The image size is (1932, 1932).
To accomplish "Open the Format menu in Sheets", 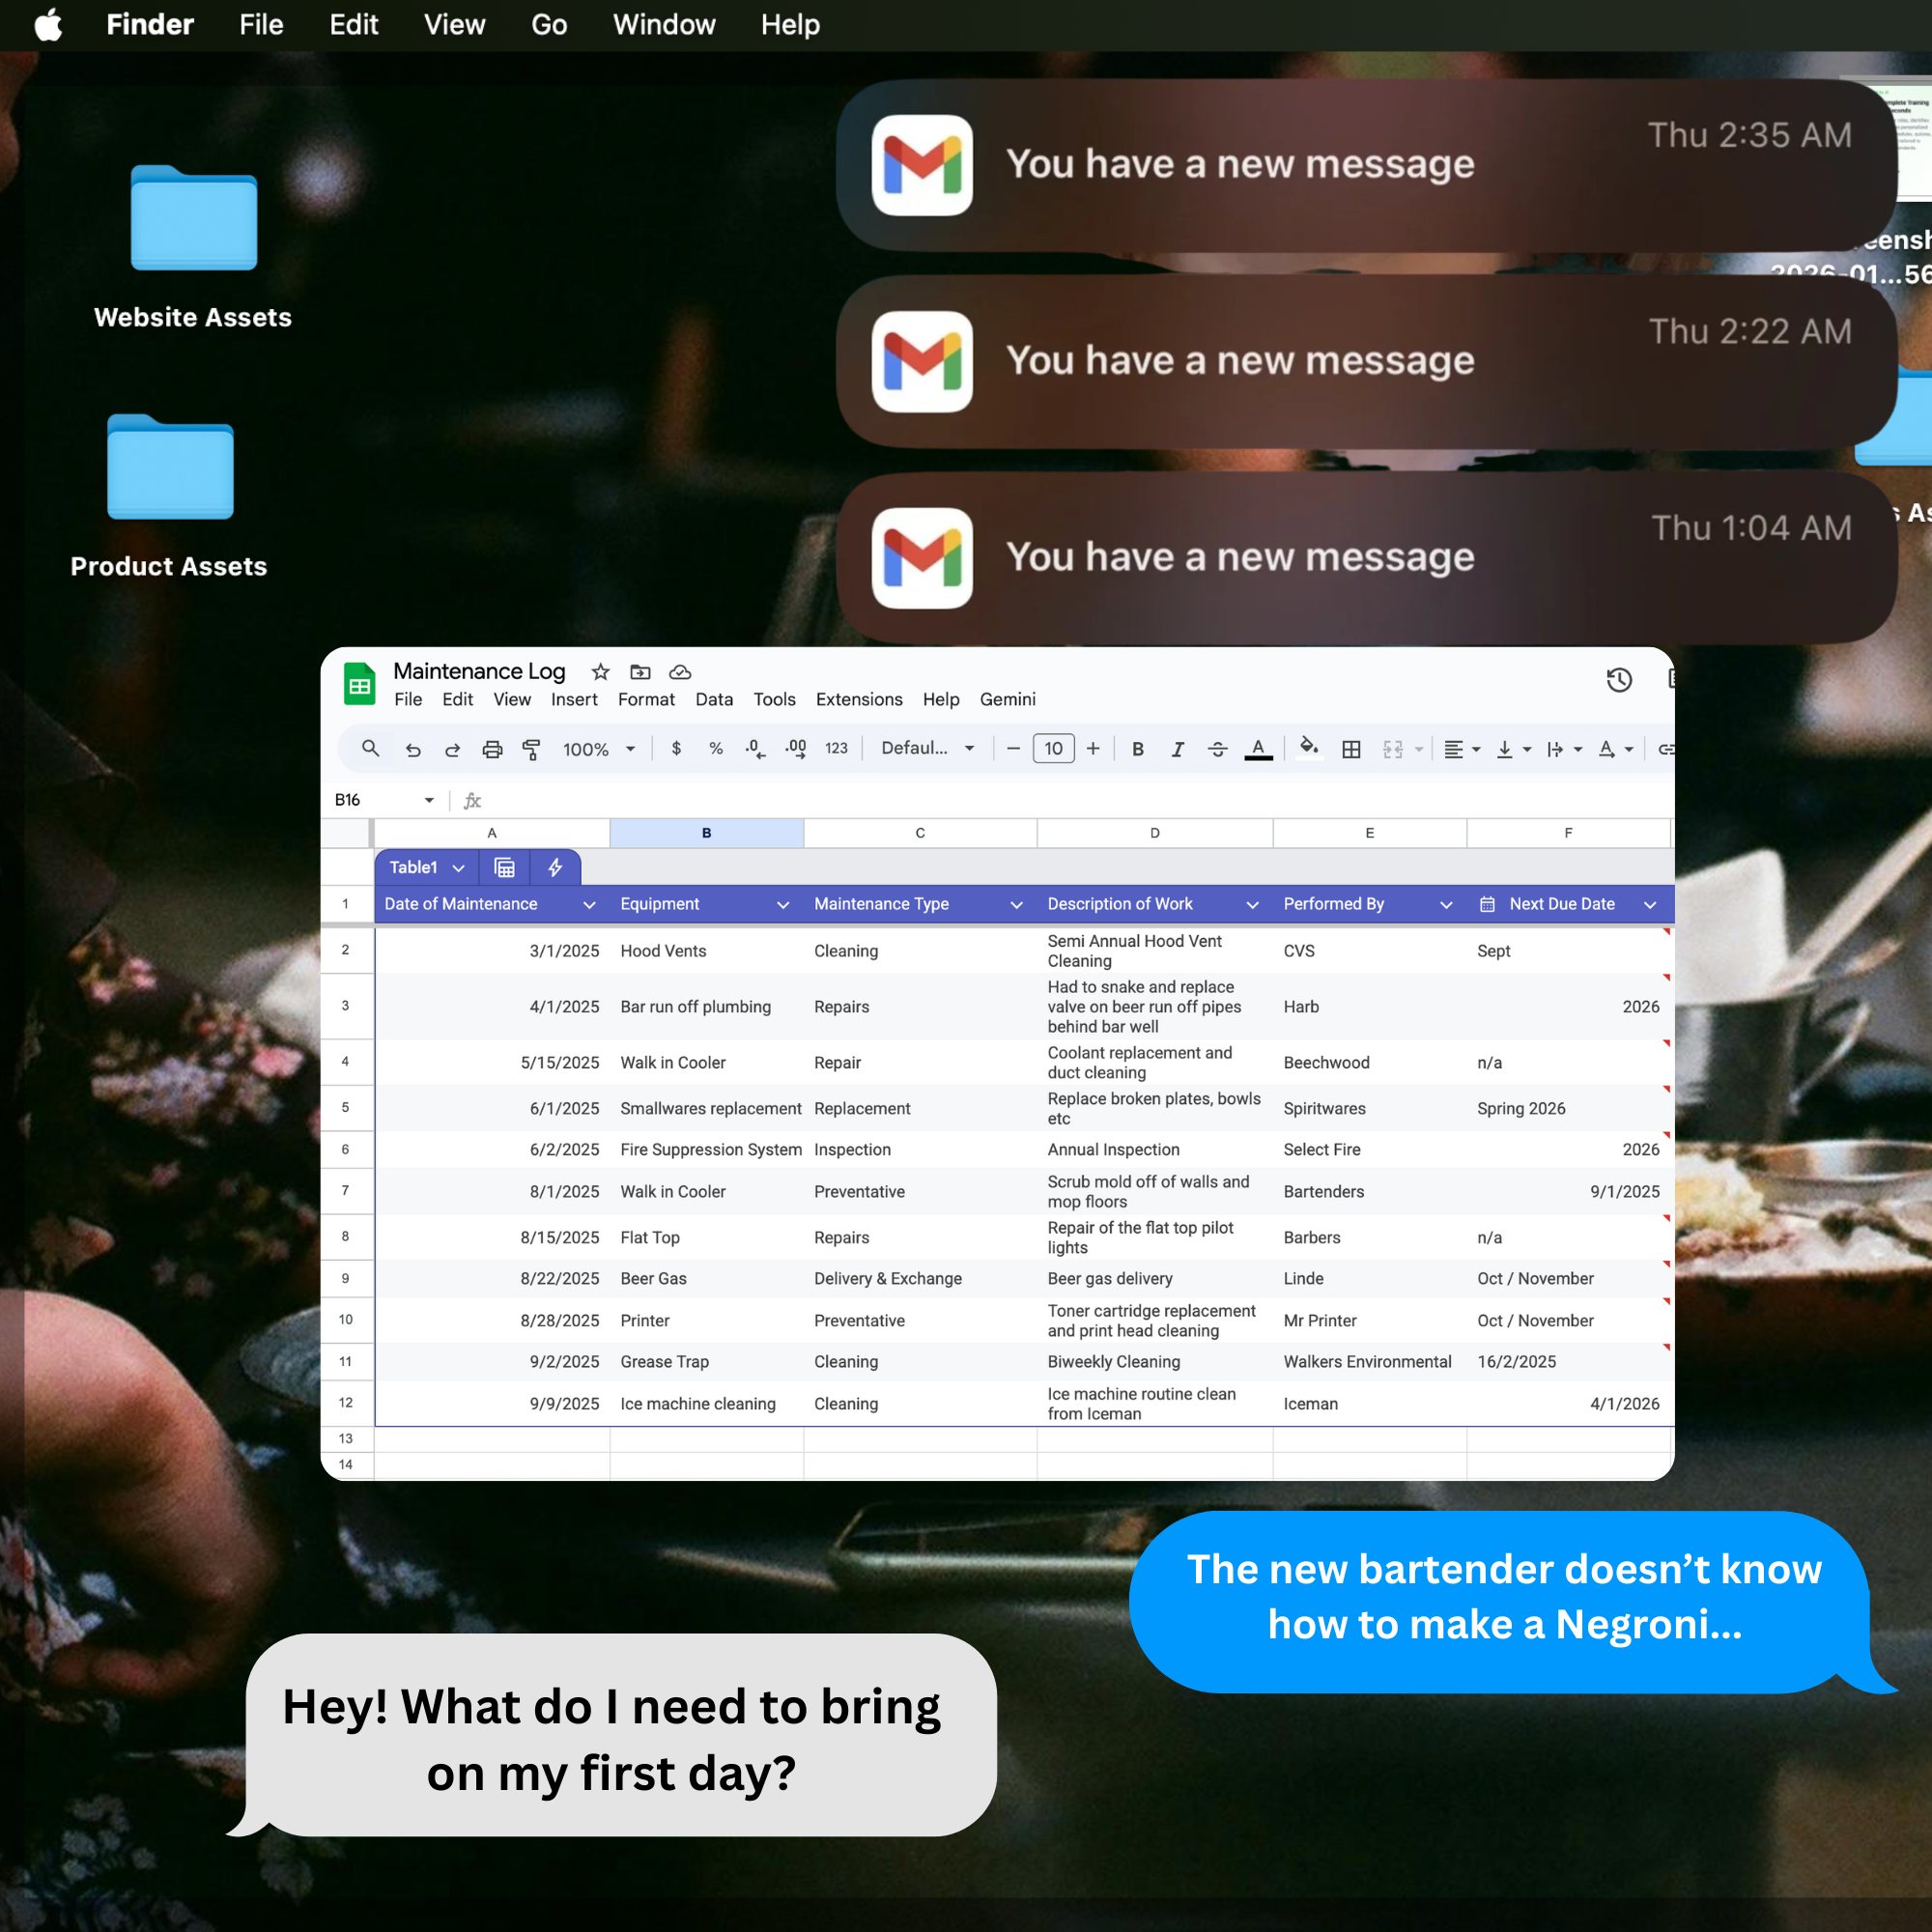I will coord(646,699).
